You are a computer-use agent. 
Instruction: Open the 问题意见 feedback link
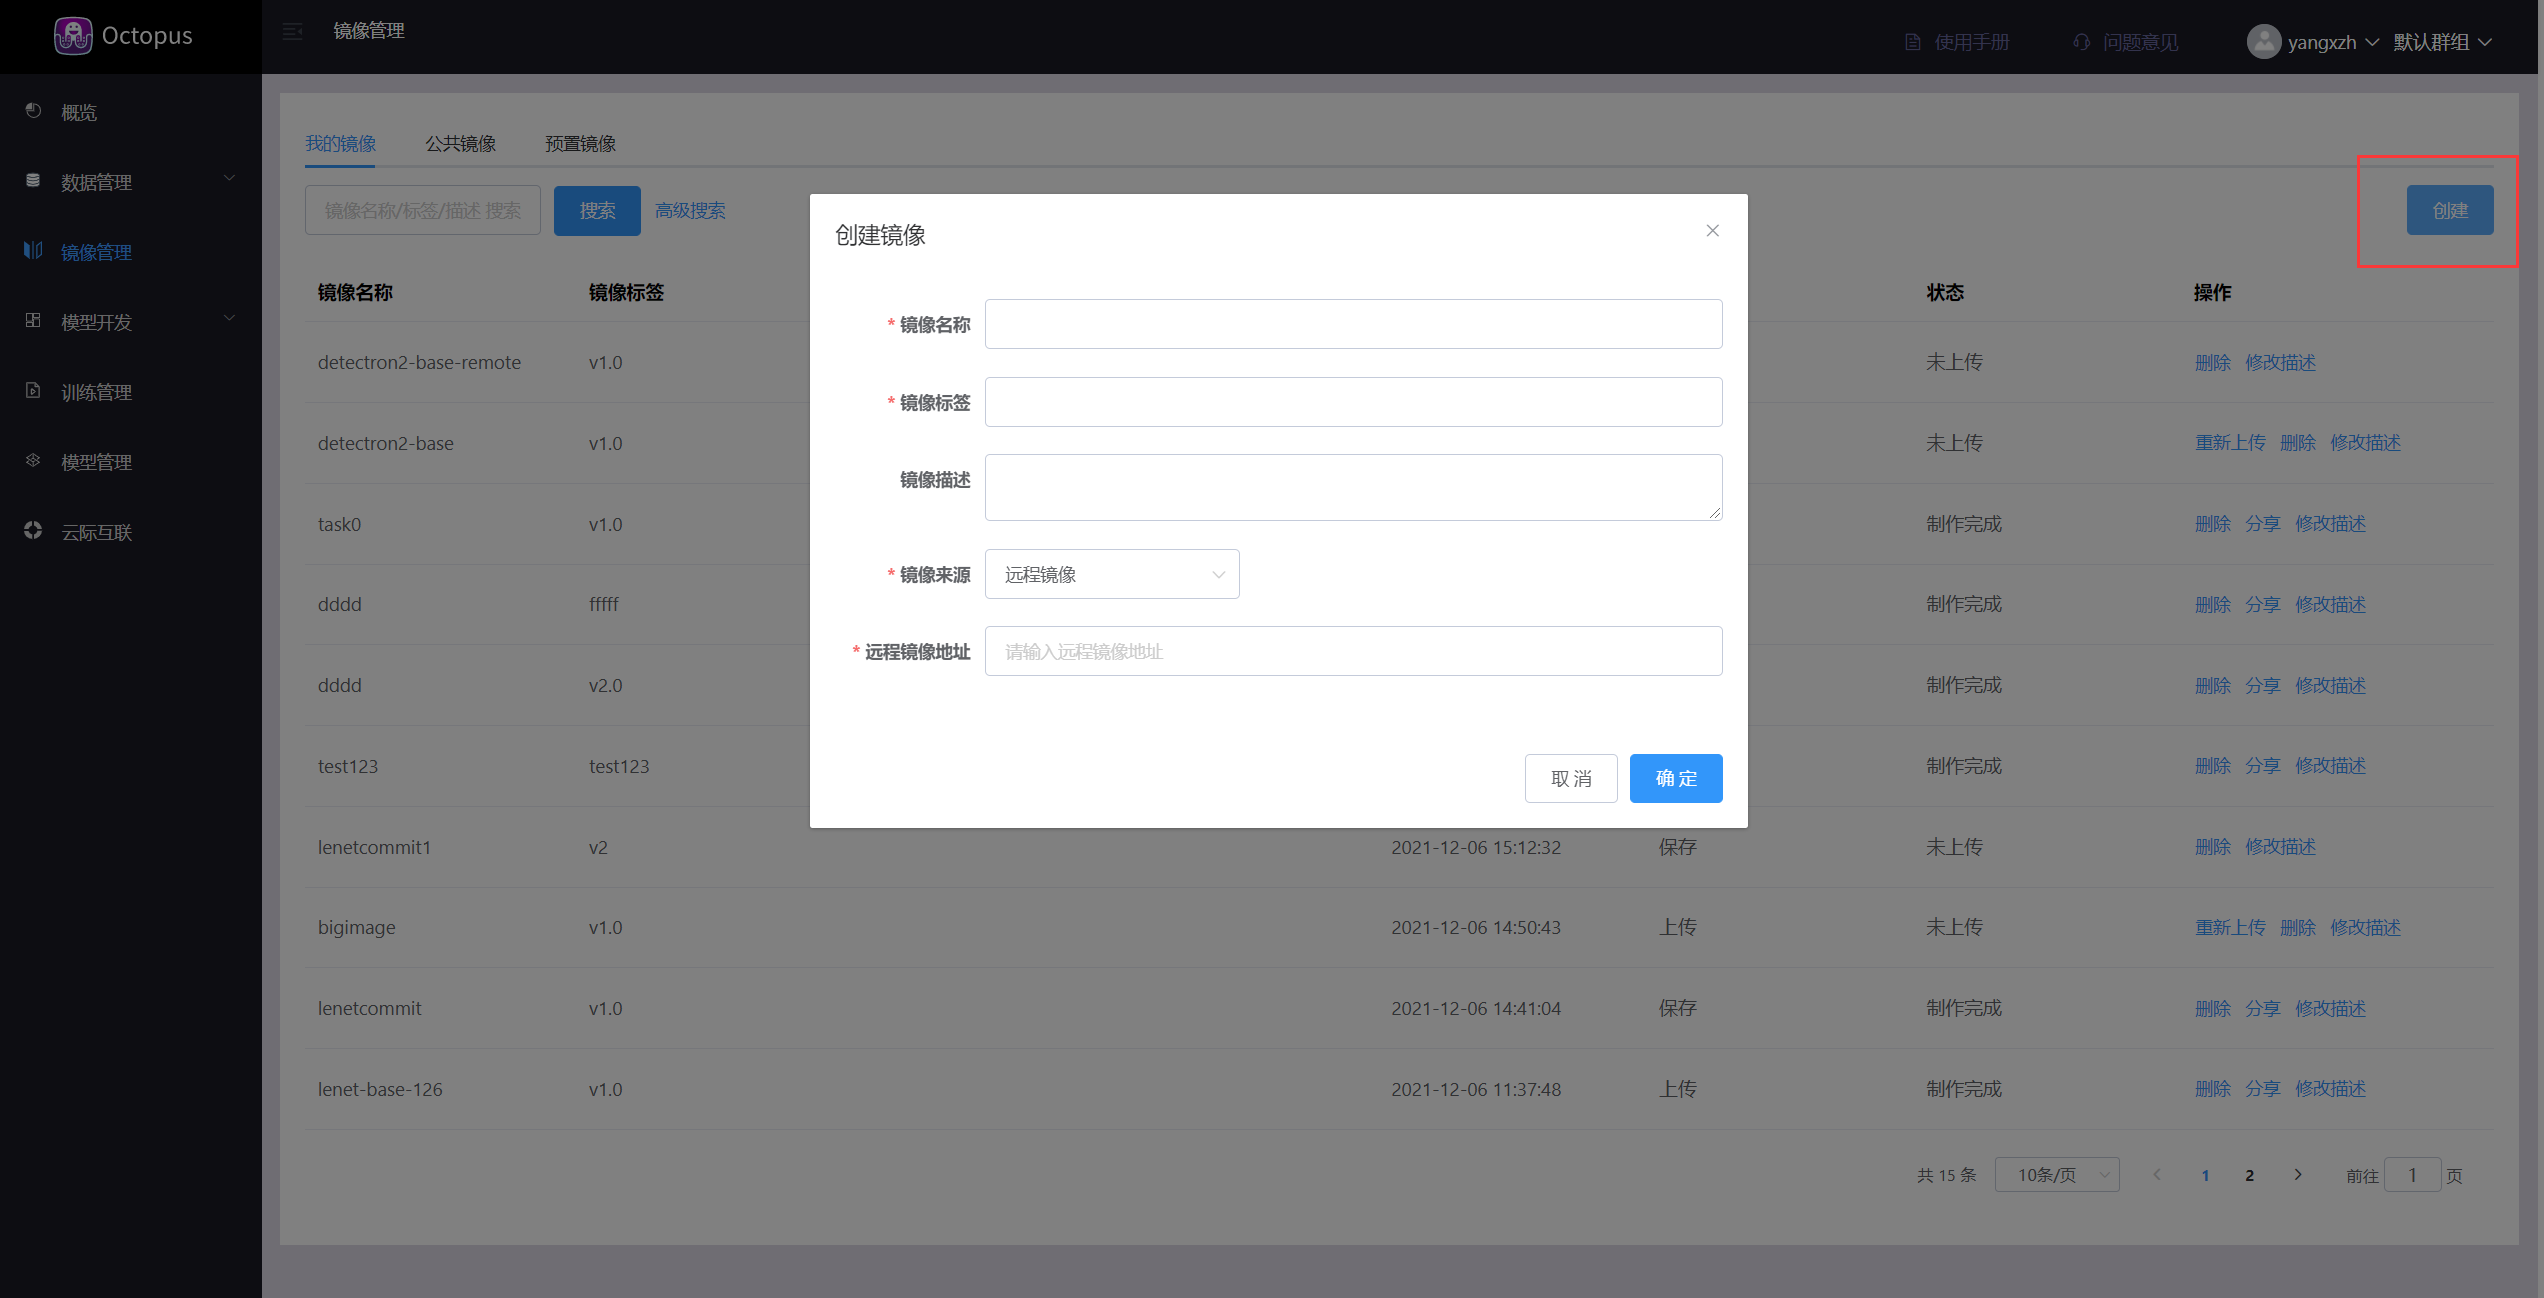pyautogui.click(x=2140, y=42)
